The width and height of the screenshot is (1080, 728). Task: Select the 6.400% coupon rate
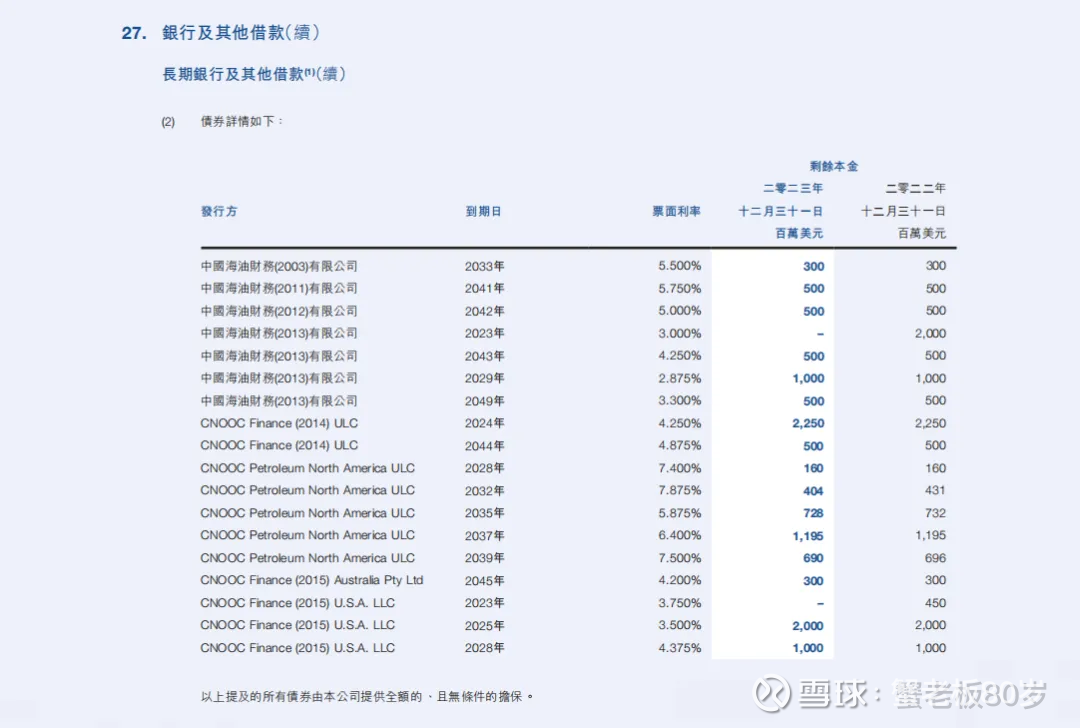[680, 535]
